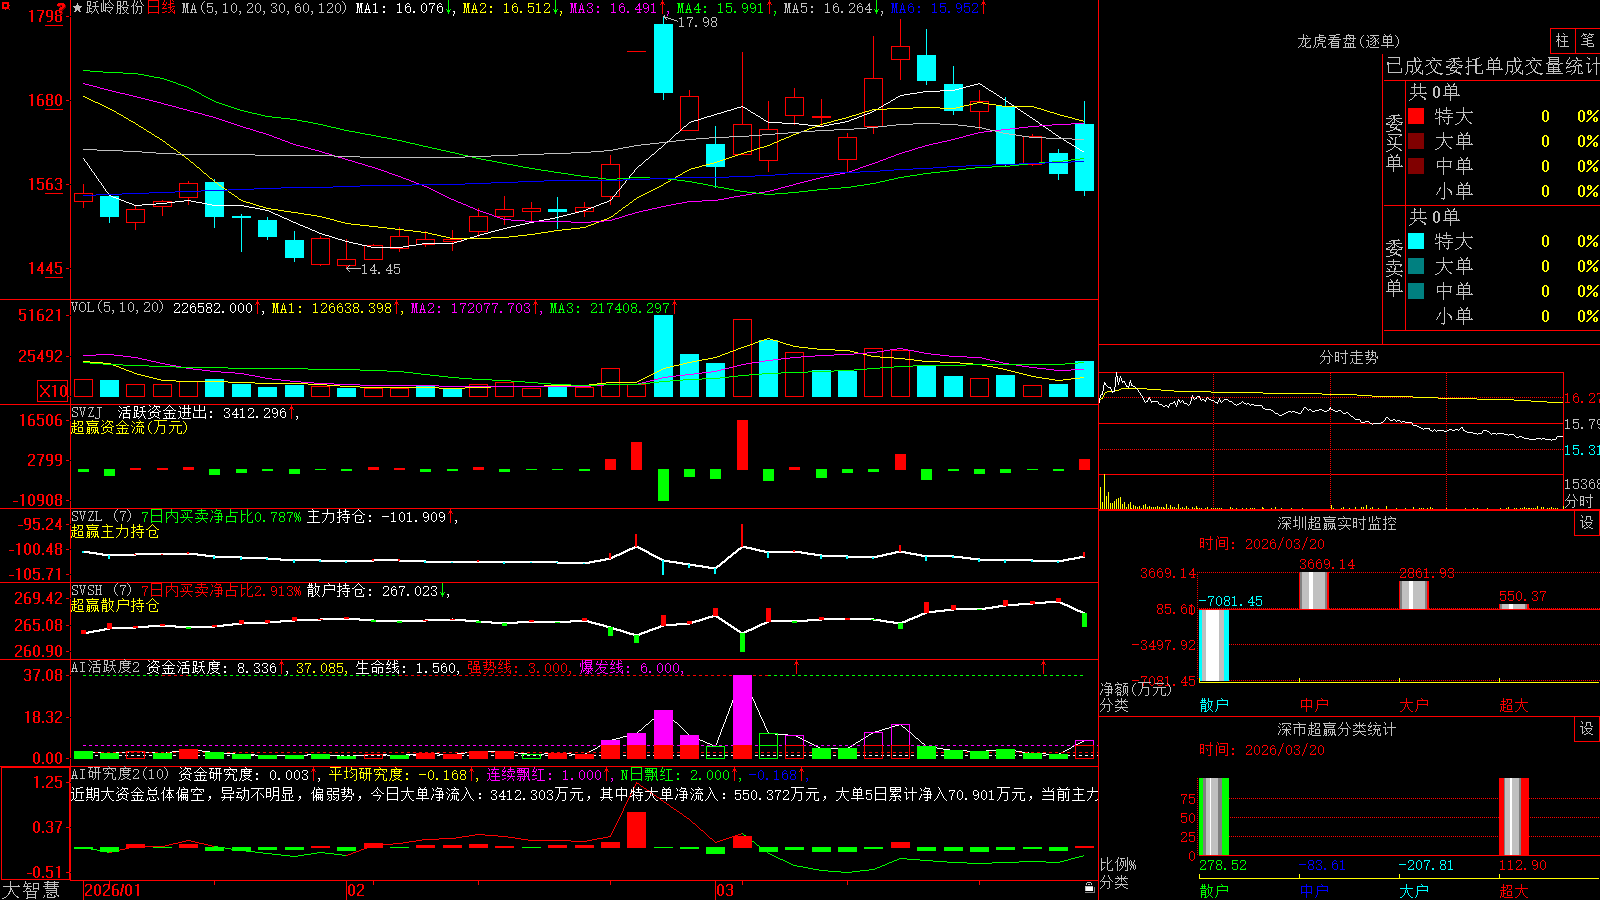Click the red 特大 buy-order swatch

1416,116
